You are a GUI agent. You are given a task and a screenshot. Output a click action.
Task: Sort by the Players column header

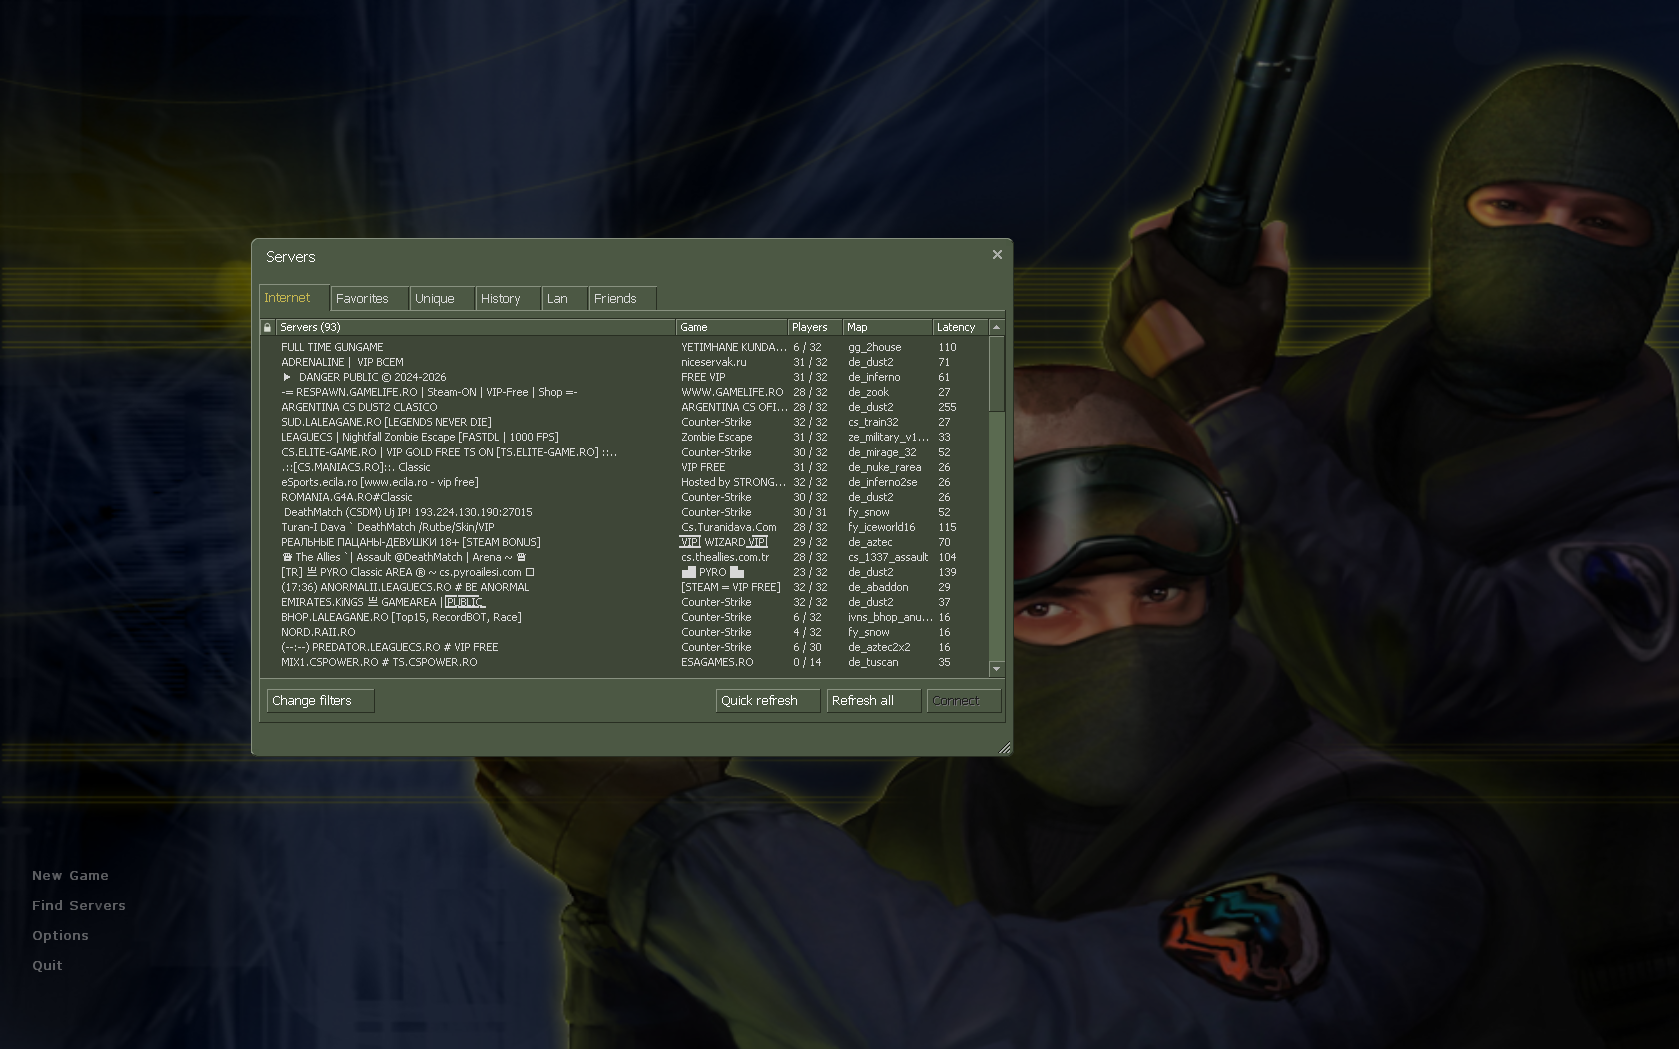point(815,327)
